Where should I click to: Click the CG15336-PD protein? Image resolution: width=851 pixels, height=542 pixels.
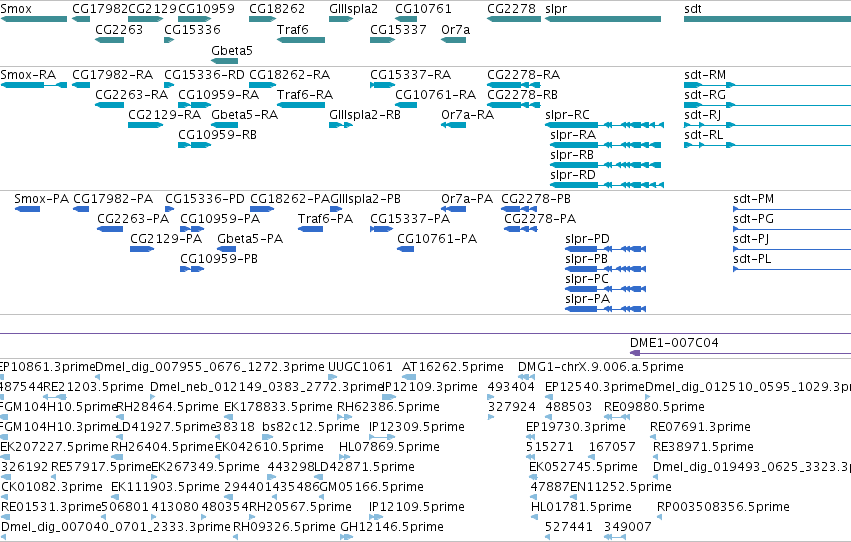pyautogui.click(x=169, y=209)
